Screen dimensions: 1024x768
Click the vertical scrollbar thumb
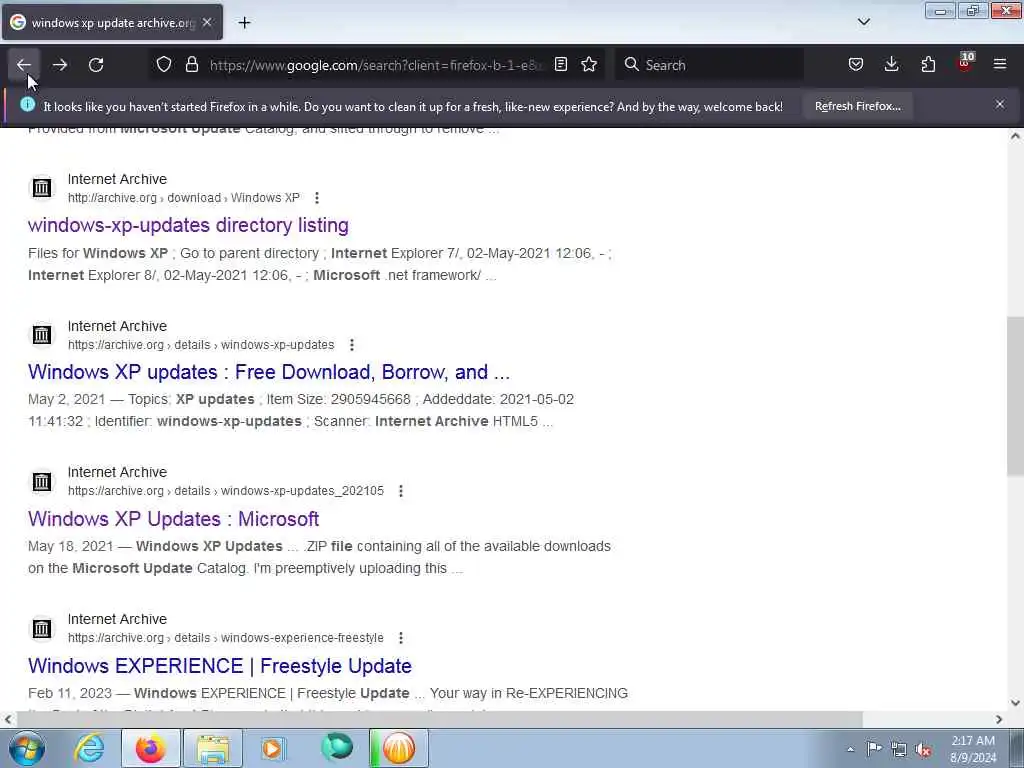(x=1015, y=396)
